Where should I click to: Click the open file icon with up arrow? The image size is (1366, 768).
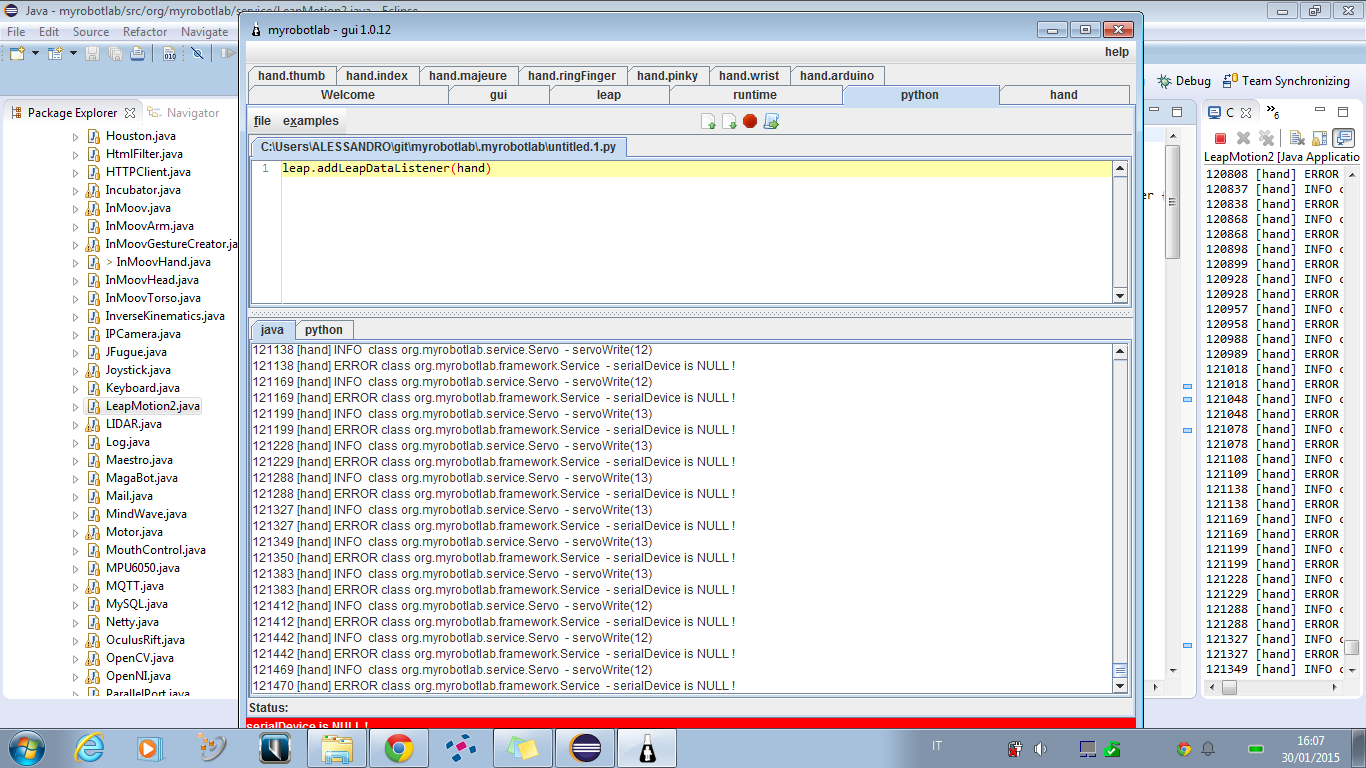coord(708,121)
